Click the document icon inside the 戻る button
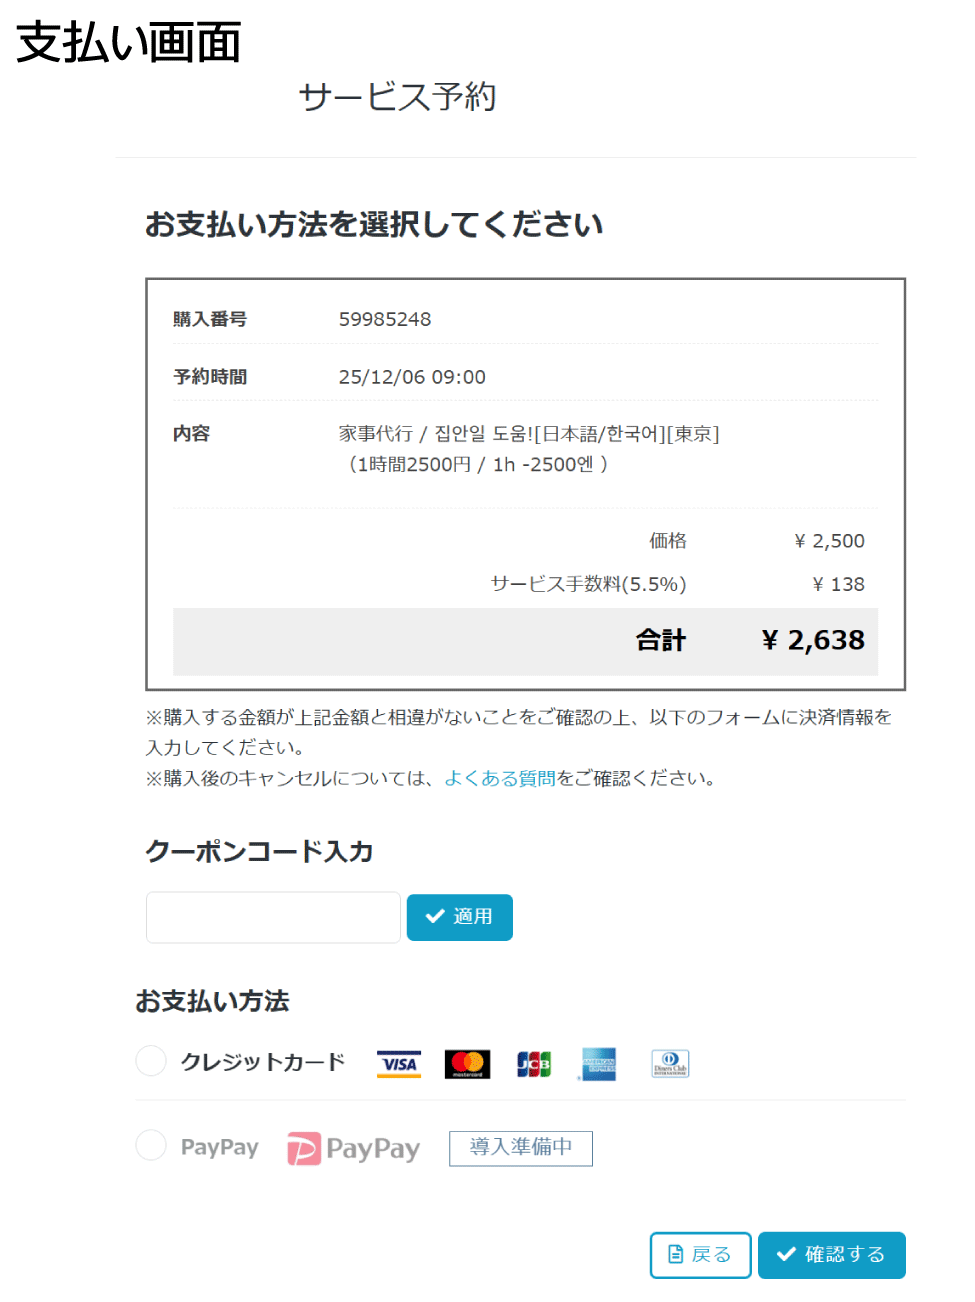This screenshot has height=1302, width=975. pyautogui.click(x=676, y=1254)
